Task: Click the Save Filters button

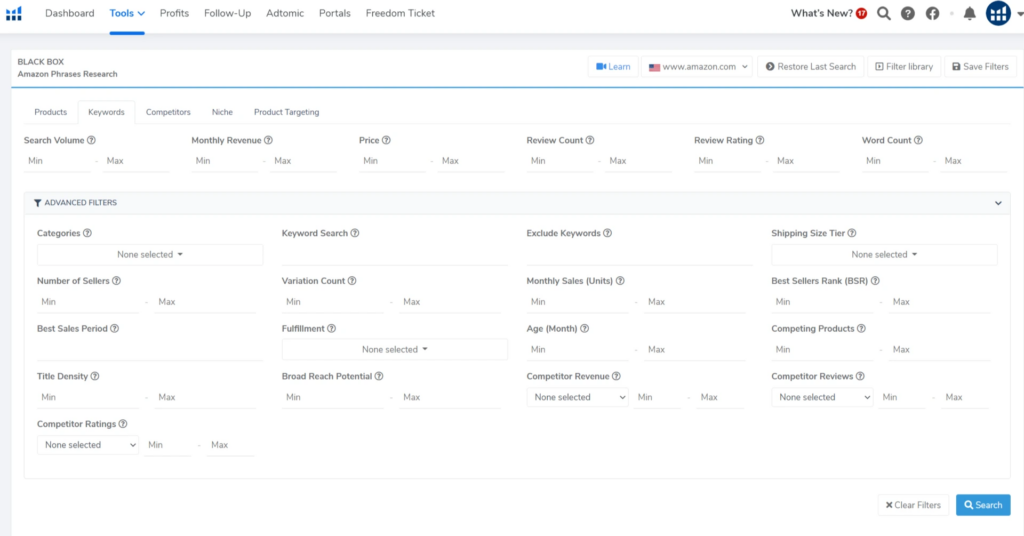Action: [x=980, y=67]
